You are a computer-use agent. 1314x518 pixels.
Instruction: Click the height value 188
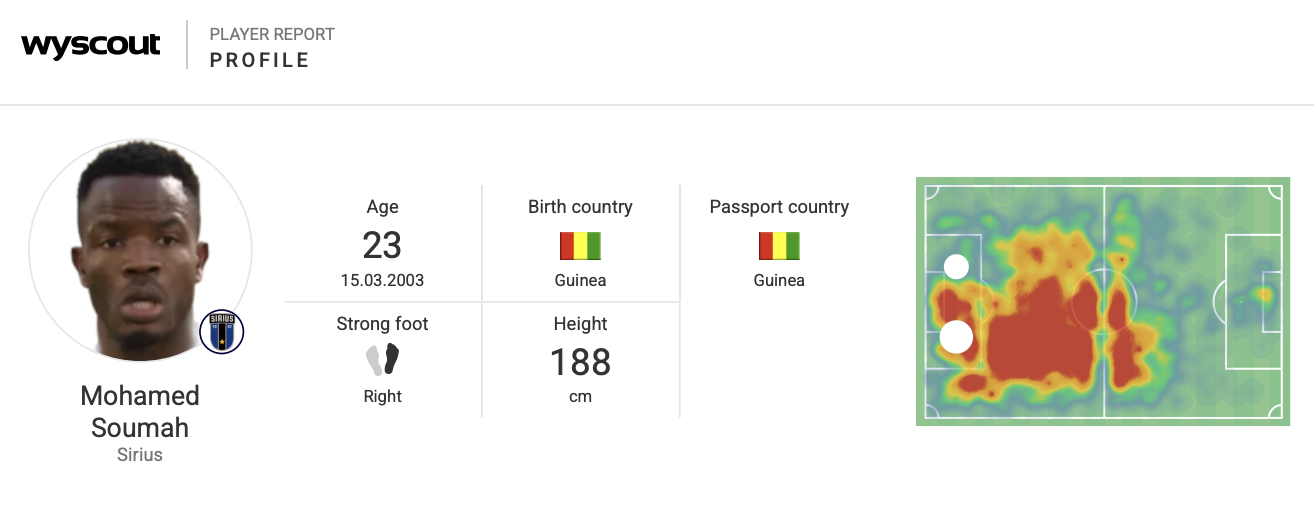(580, 362)
